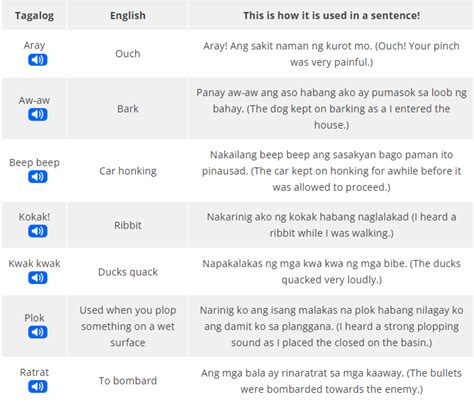474x402 pixels.
Task: Play audio for Kokak!
Action: coord(38,231)
